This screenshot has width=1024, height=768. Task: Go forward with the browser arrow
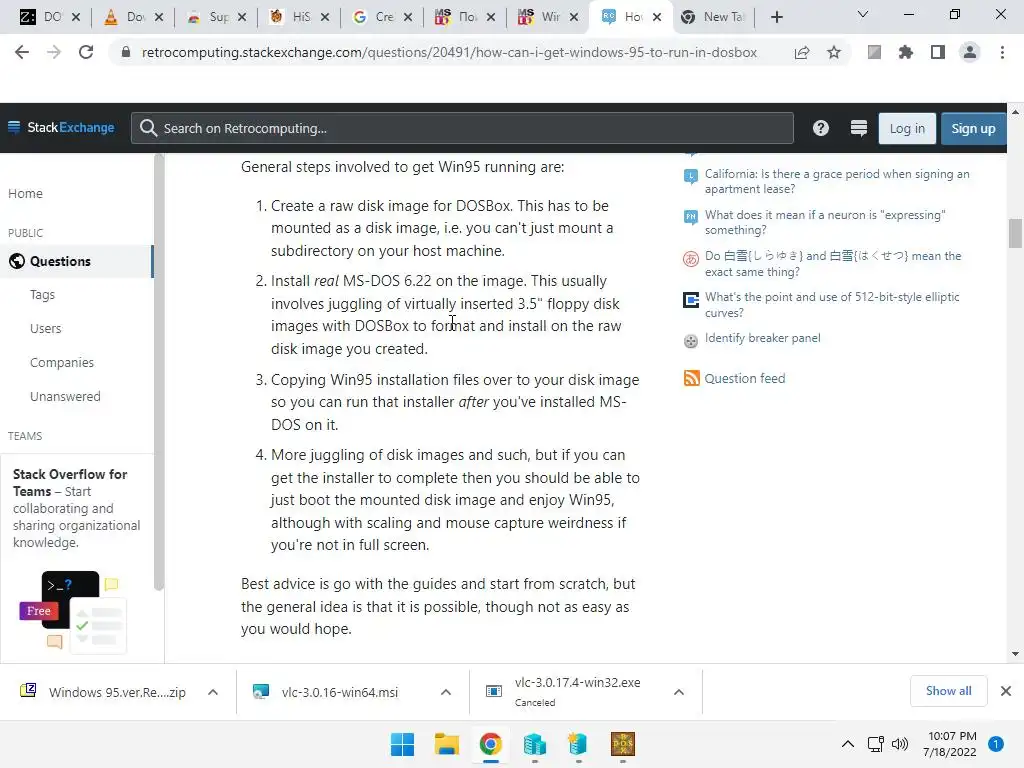tap(54, 52)
